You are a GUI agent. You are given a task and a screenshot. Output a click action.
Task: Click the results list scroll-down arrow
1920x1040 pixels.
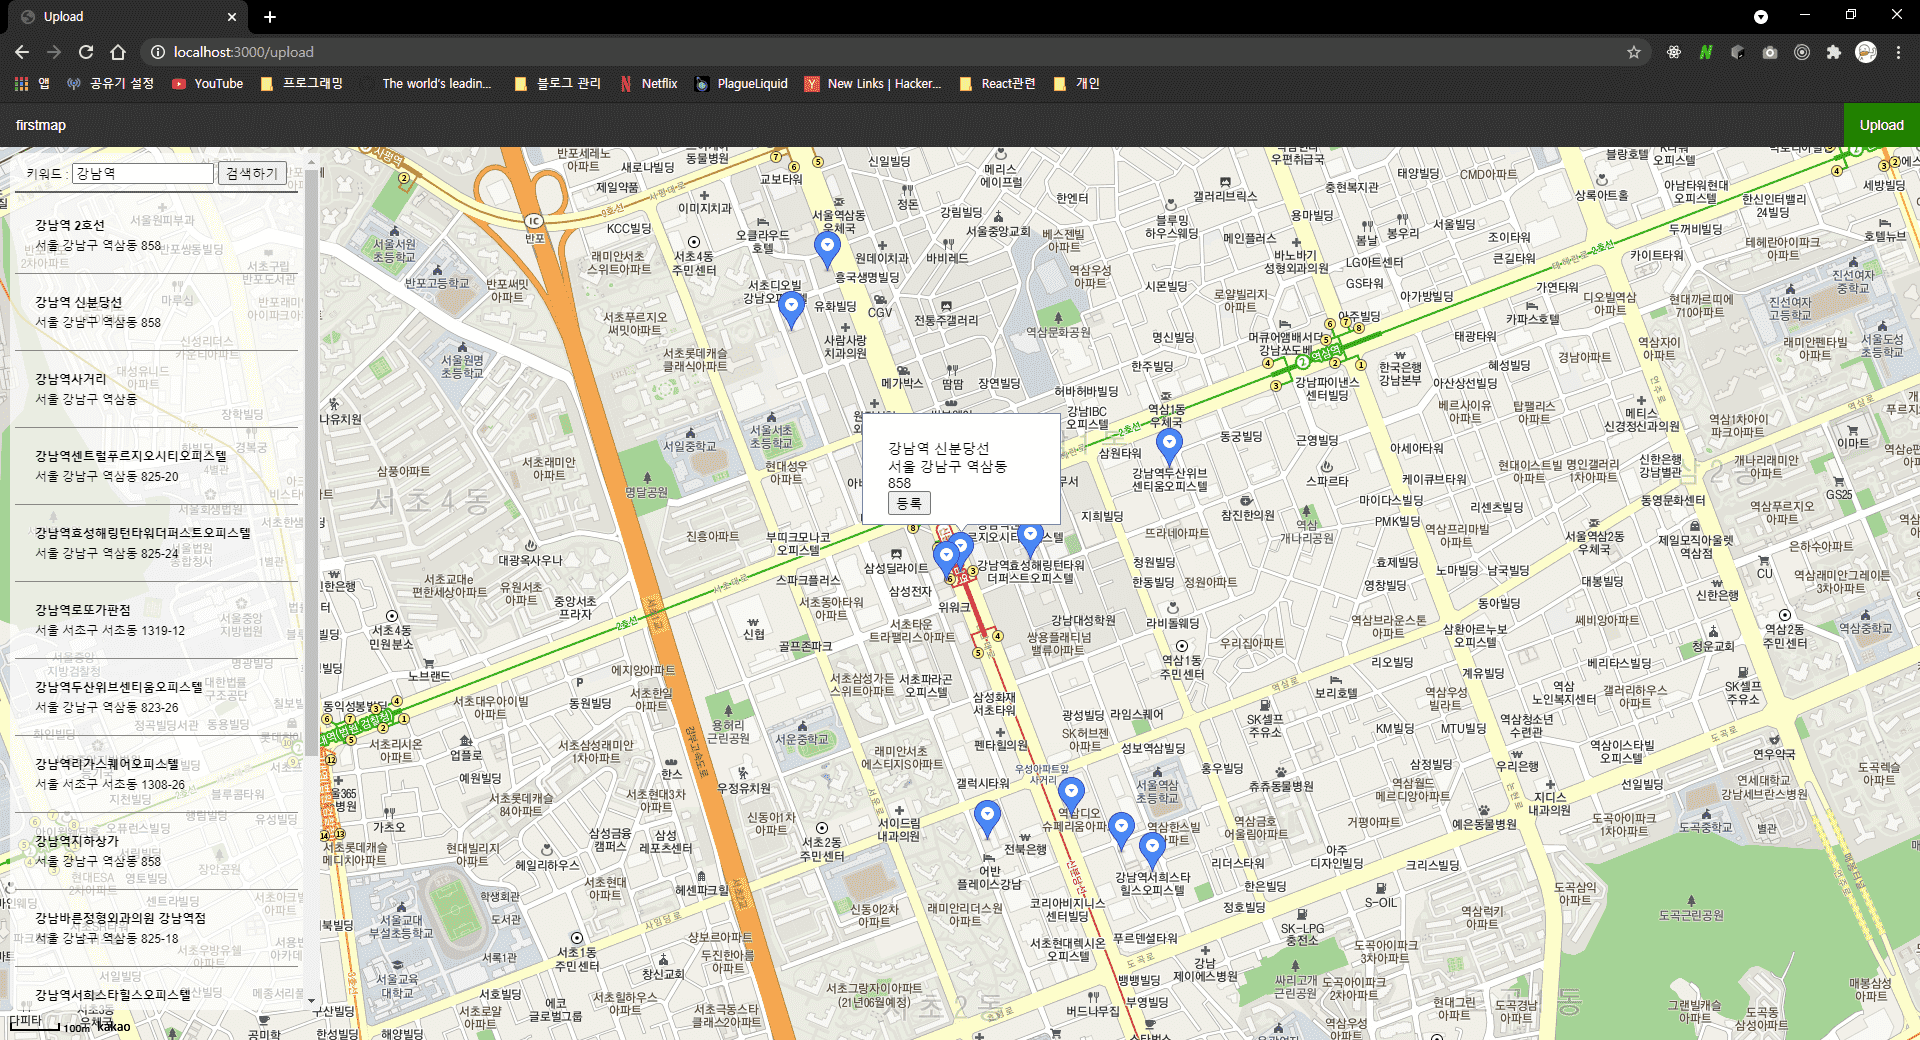tap(312, 1000)
